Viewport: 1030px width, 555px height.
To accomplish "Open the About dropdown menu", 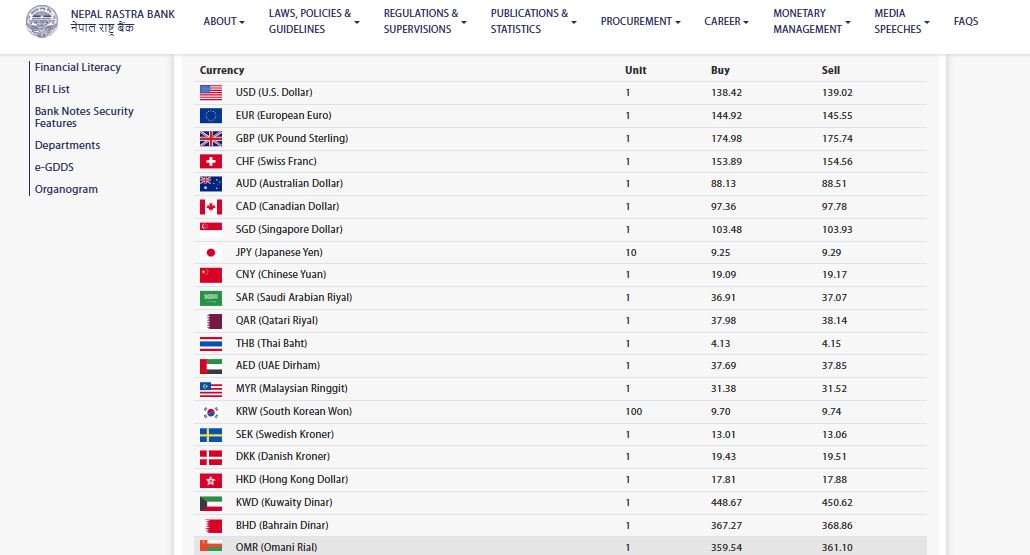I will [224, 21].
